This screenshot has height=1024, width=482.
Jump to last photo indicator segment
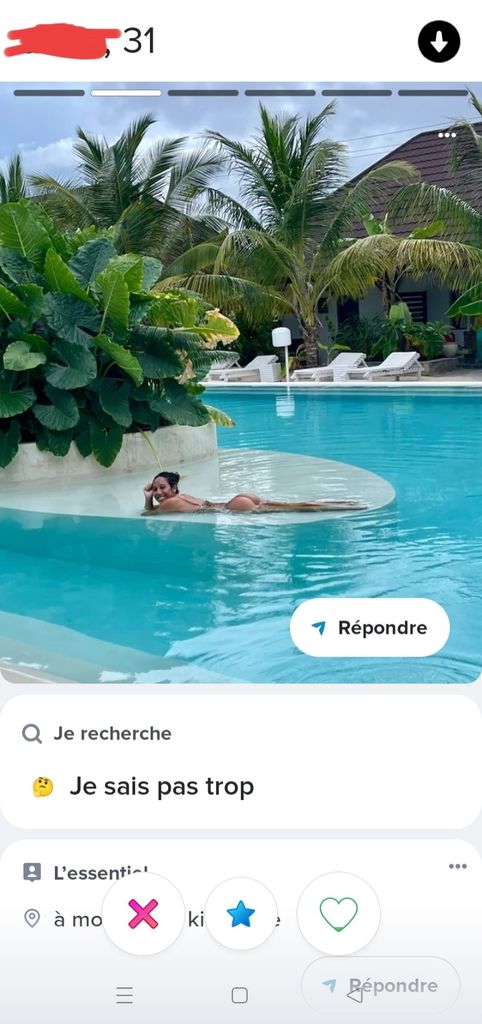434,93
